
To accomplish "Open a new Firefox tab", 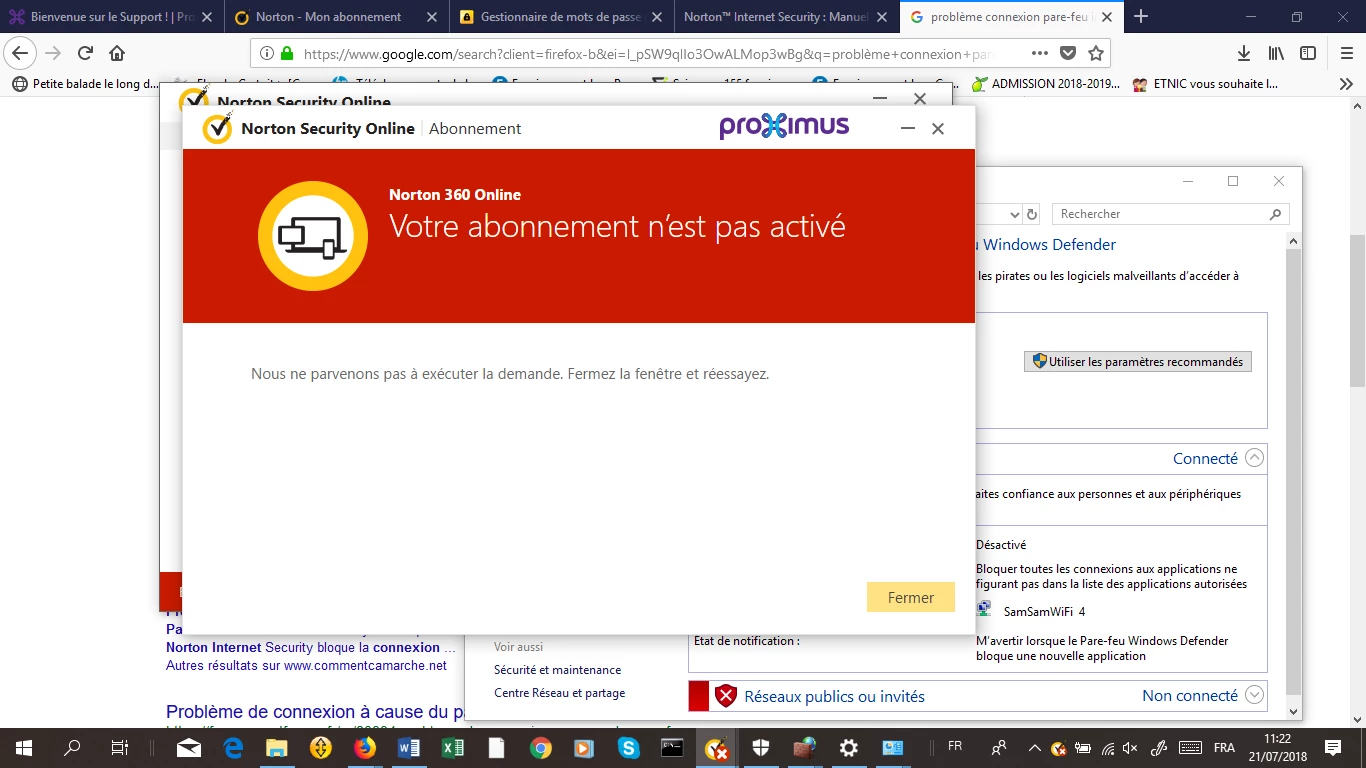I will (x=1141, y=17).
